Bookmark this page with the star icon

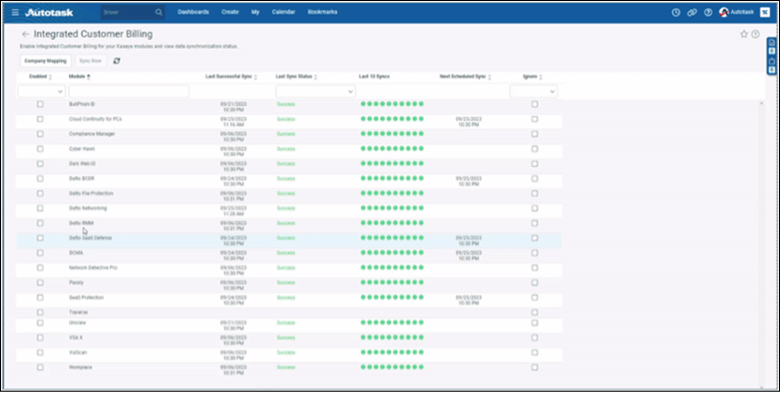pos(744,34)
